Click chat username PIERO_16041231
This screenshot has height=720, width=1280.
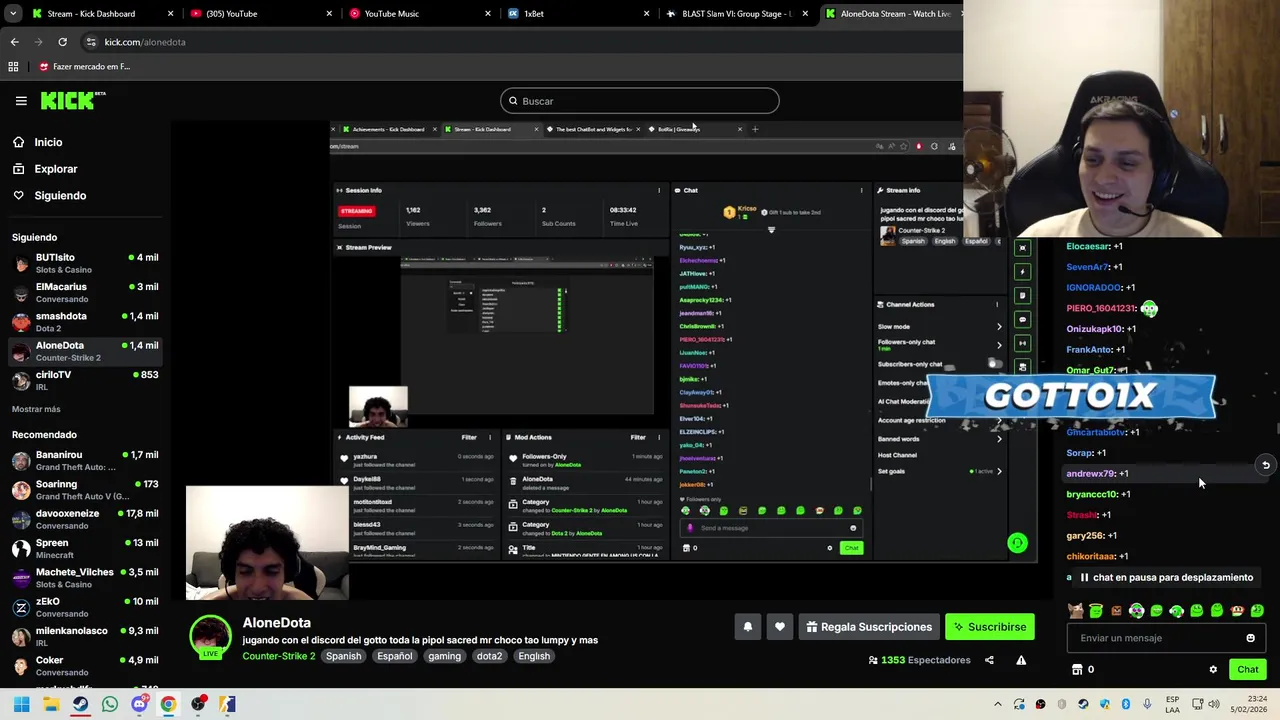(x=1100, y=308)
